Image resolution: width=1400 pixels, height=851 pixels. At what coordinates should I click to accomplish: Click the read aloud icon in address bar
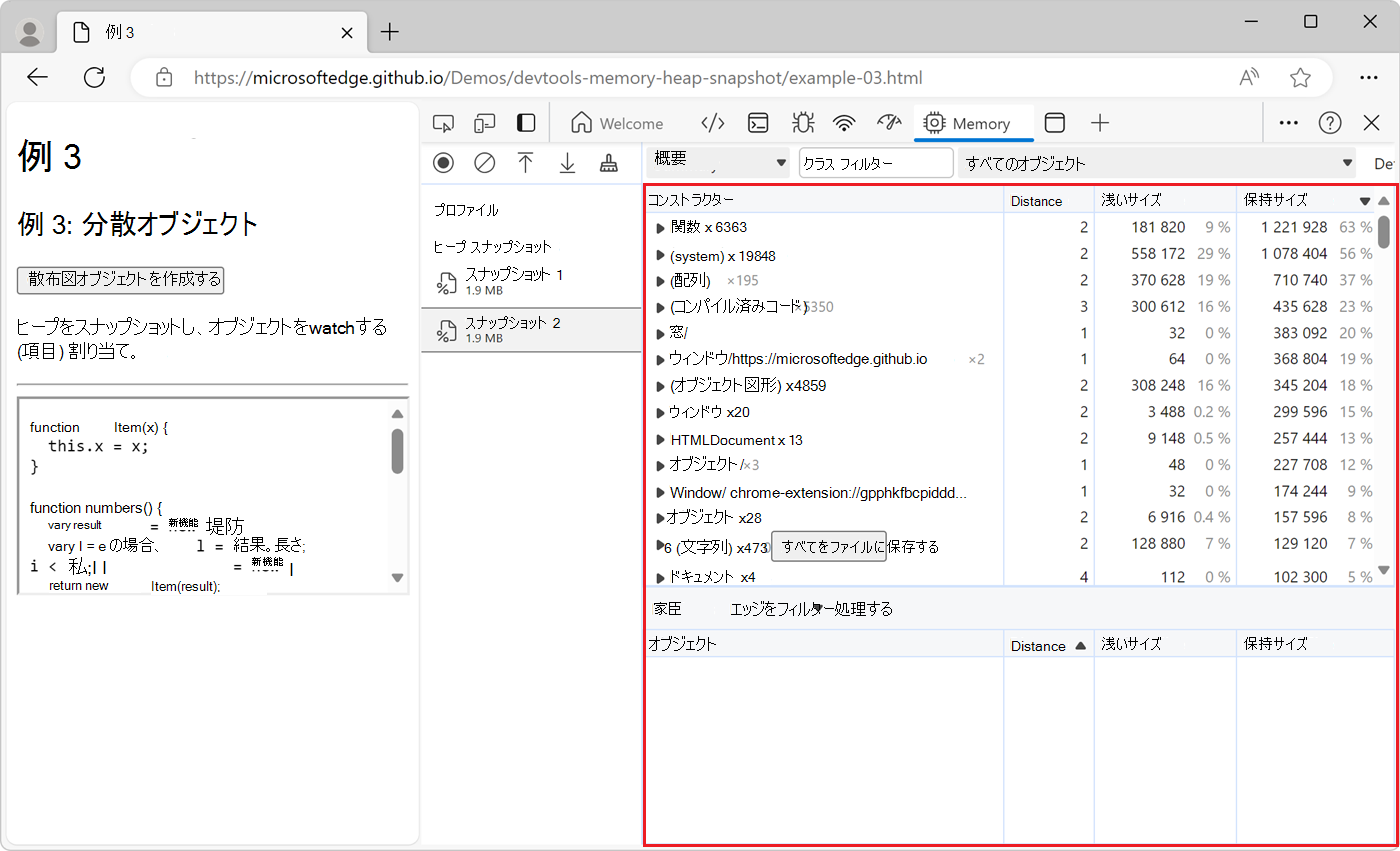pos(1249,77)
